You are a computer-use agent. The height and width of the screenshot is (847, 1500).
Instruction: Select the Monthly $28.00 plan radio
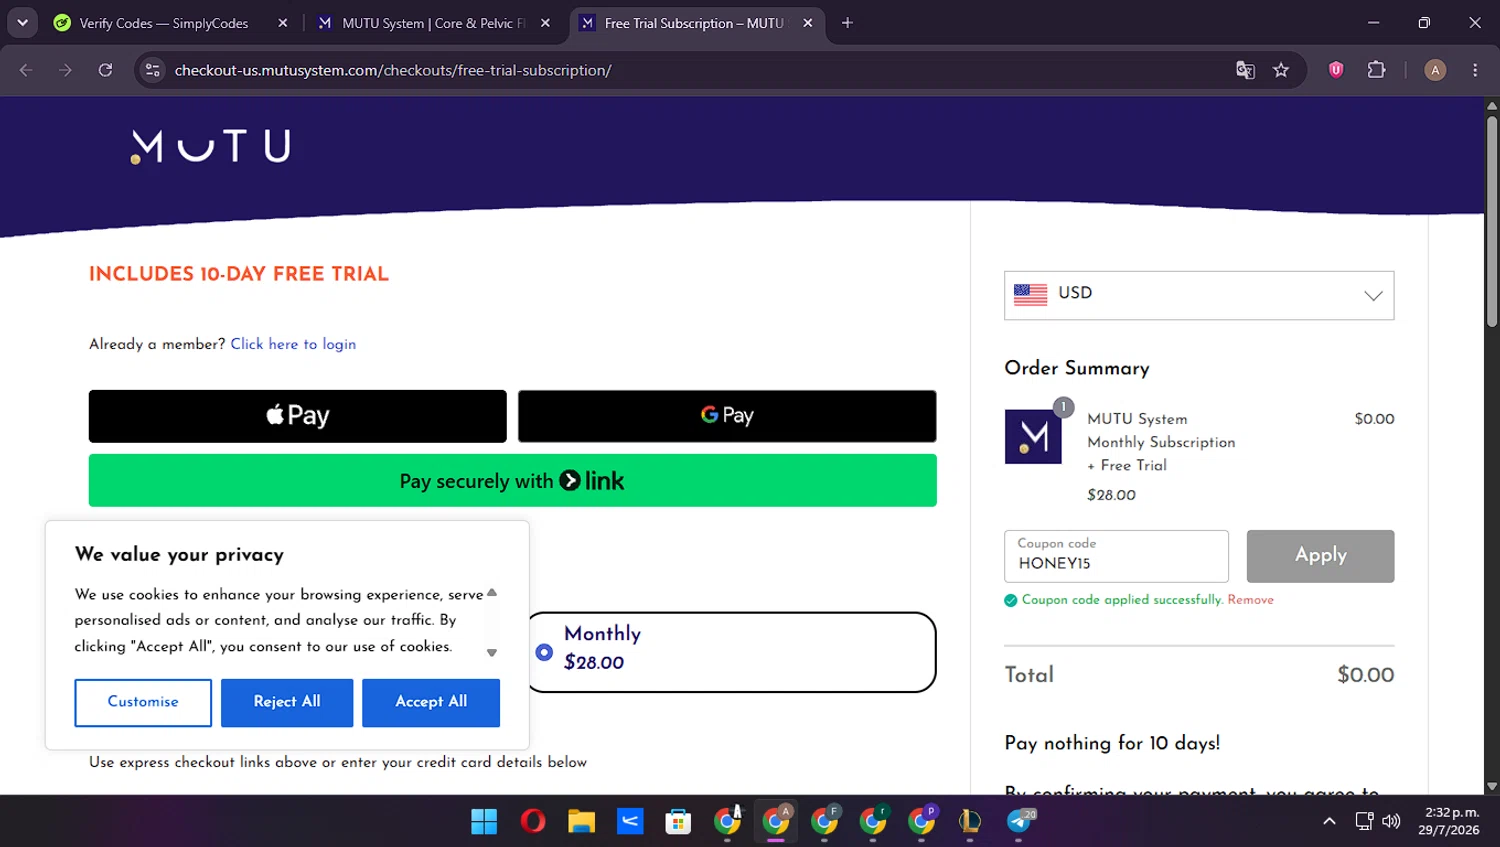544,652
